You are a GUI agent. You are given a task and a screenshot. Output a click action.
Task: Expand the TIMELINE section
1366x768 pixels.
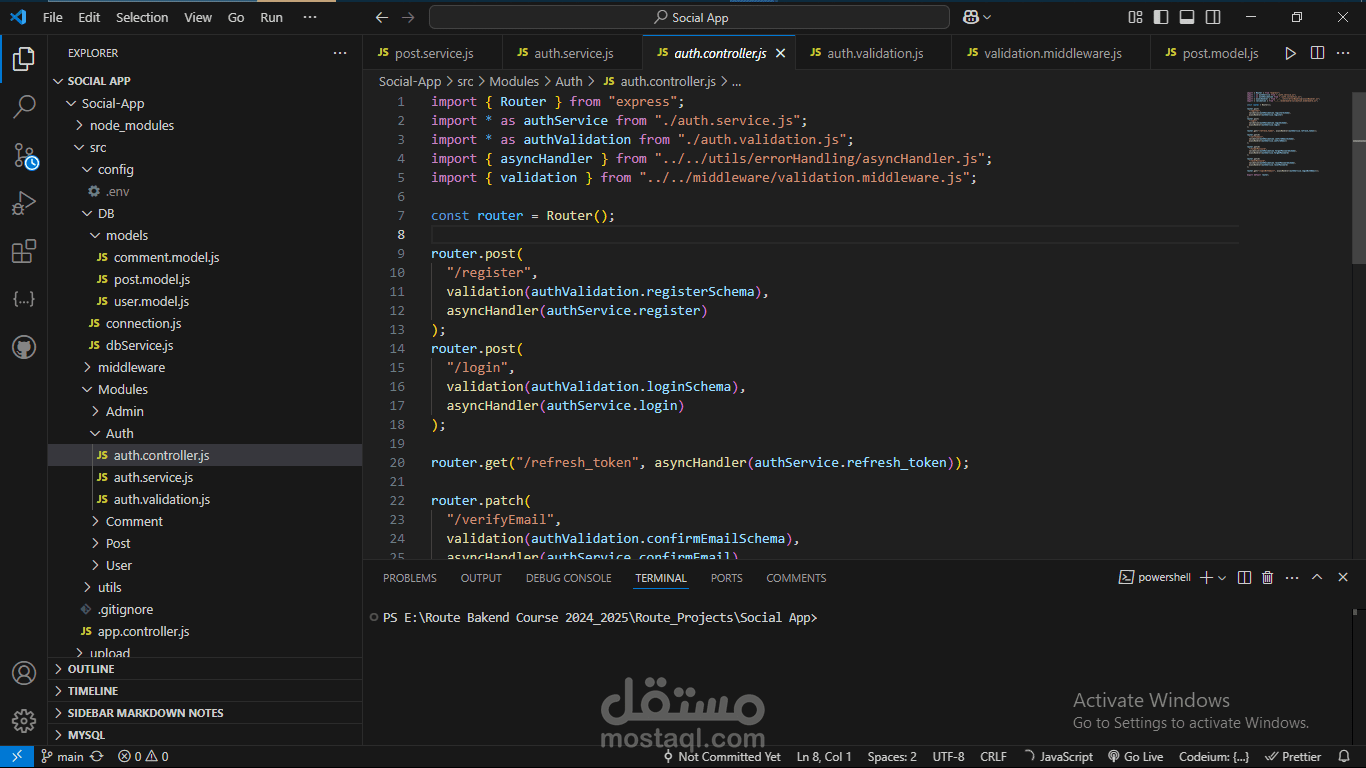coord(205,691)
